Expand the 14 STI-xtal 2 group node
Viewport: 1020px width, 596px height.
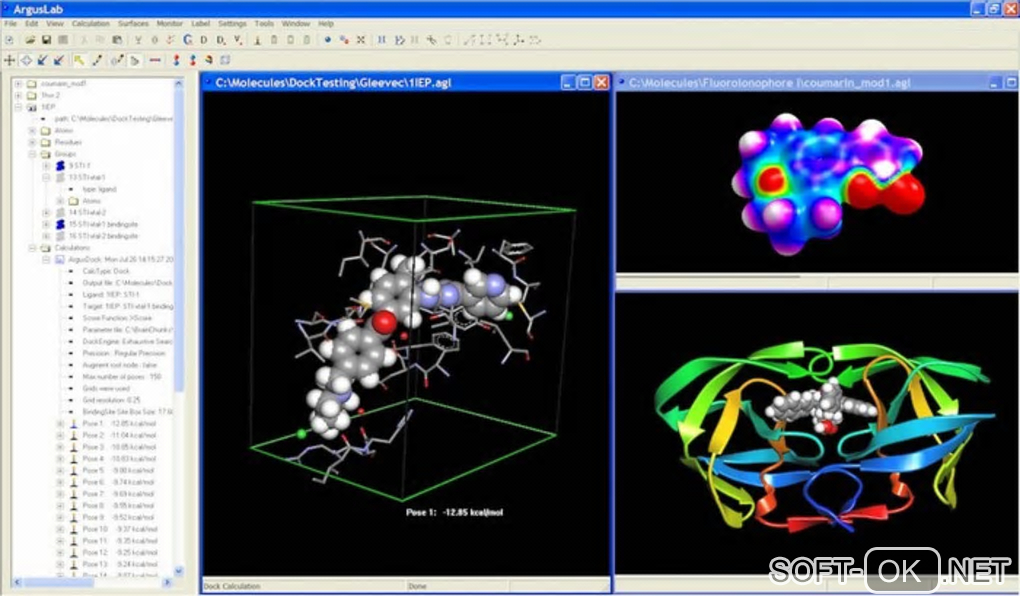tap(46, 213)
